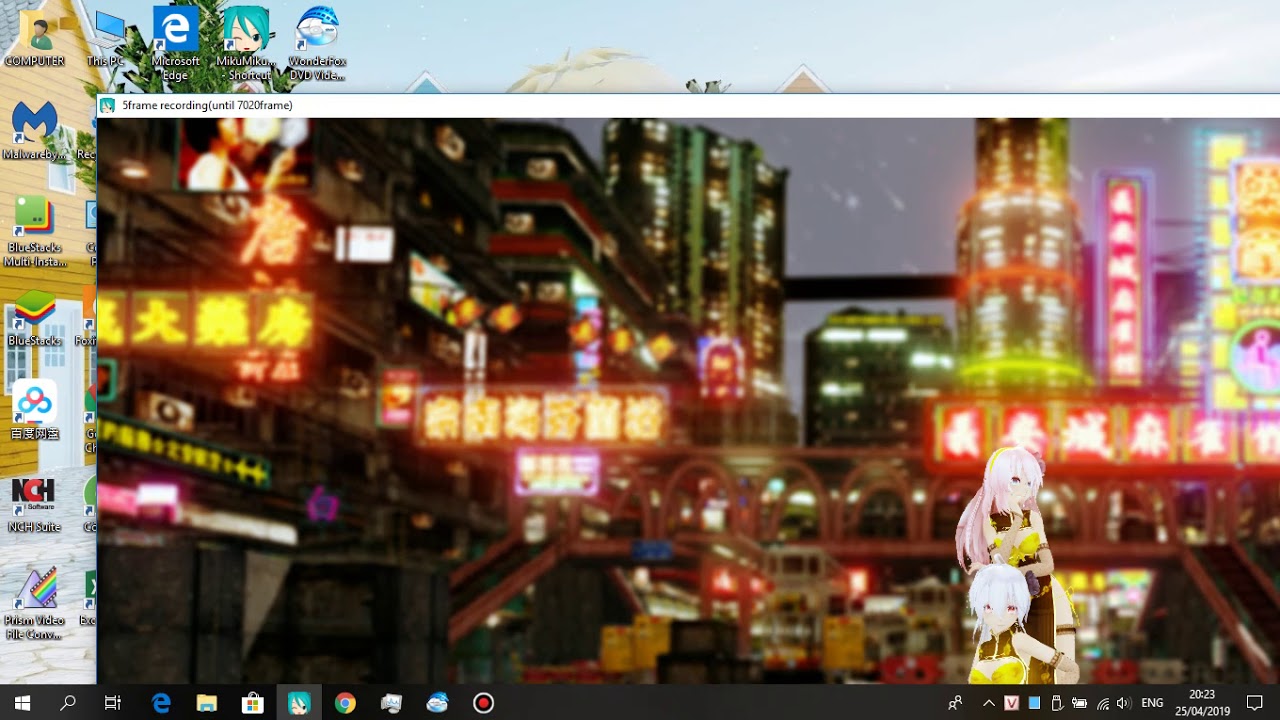This screenshot has width=1280, height=720.
Task: Click the red V antivirus tray icon
Action: pyautogui.click(x=1012, y=703)
